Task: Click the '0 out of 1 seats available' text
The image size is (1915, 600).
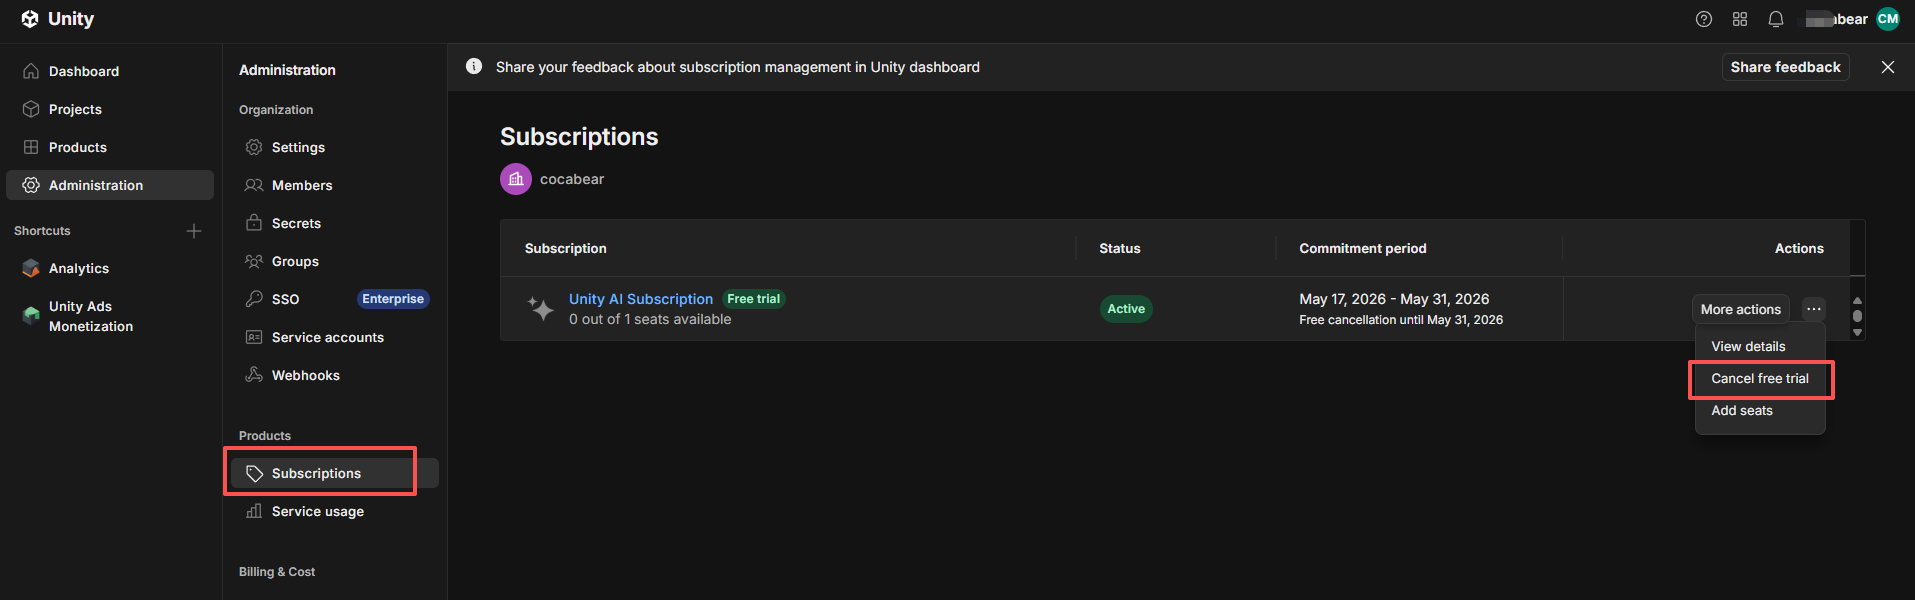Action: 650,319
